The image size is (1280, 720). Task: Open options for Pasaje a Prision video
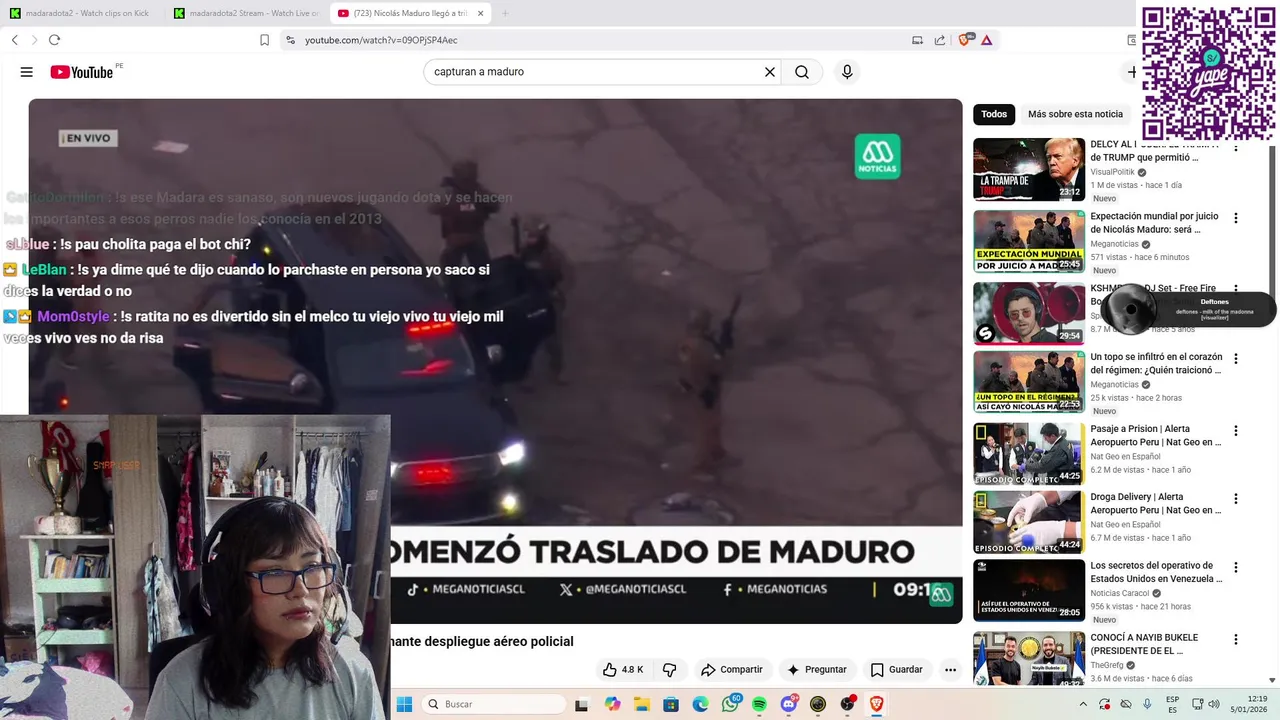(1235, 430)
